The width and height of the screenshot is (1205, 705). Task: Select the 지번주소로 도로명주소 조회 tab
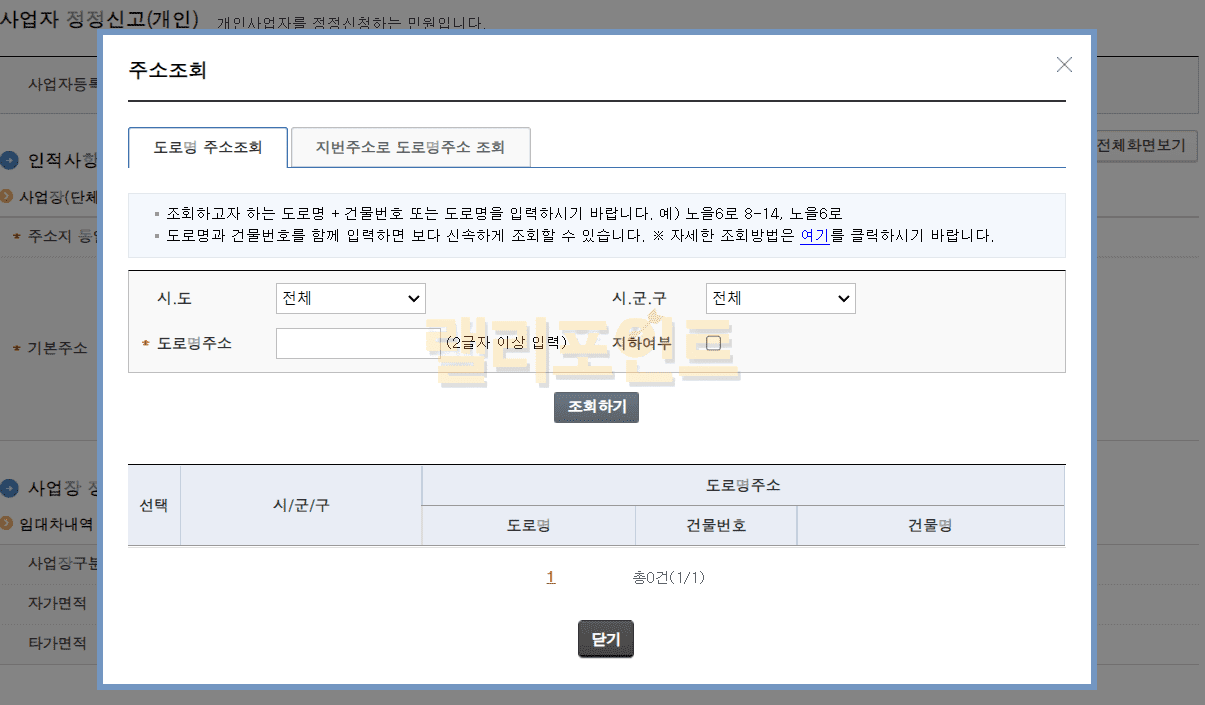pos(410,147)
